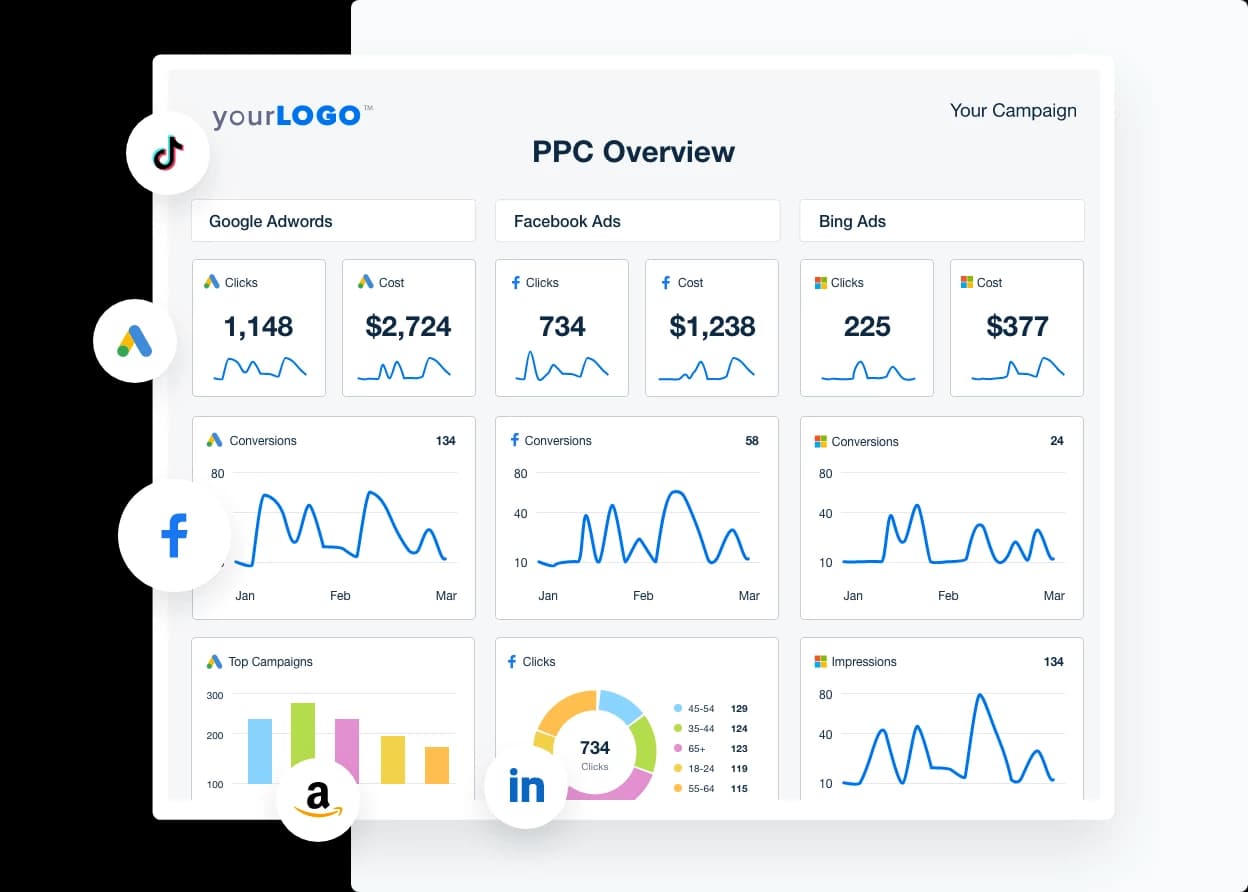This screenshot has height=892, width=1248.
Task: Click the Amazon platform icon
Action: coord(317,799)
